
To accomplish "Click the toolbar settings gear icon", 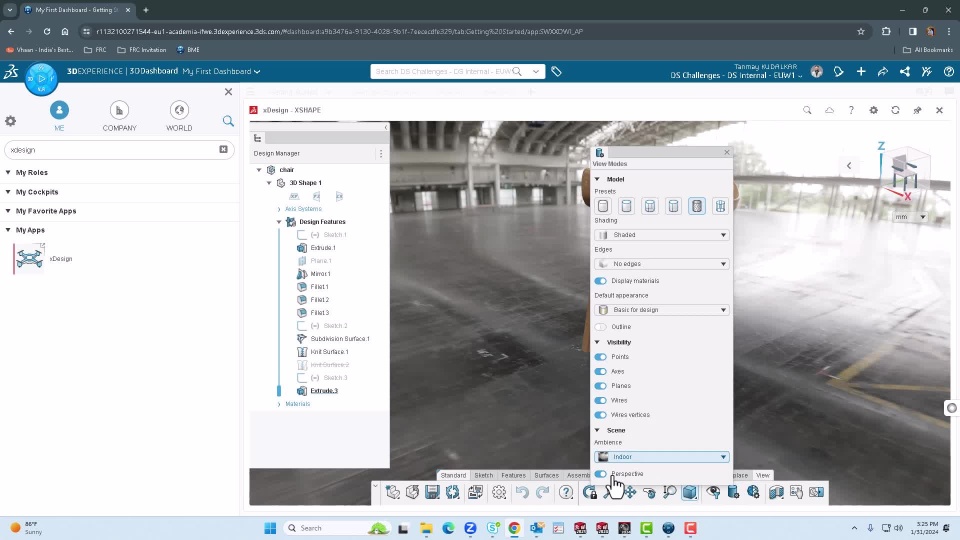I will click(x=499, y=492).
